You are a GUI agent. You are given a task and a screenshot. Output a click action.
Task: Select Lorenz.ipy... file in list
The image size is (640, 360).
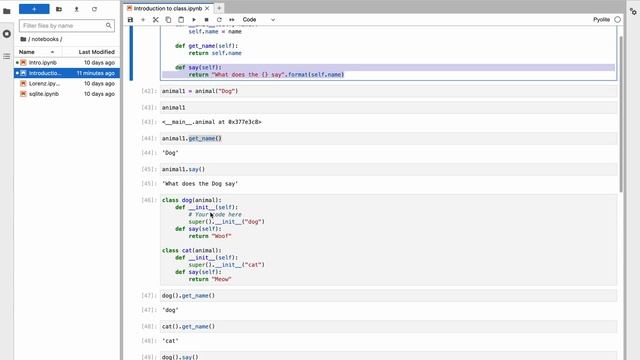[67, 83]
